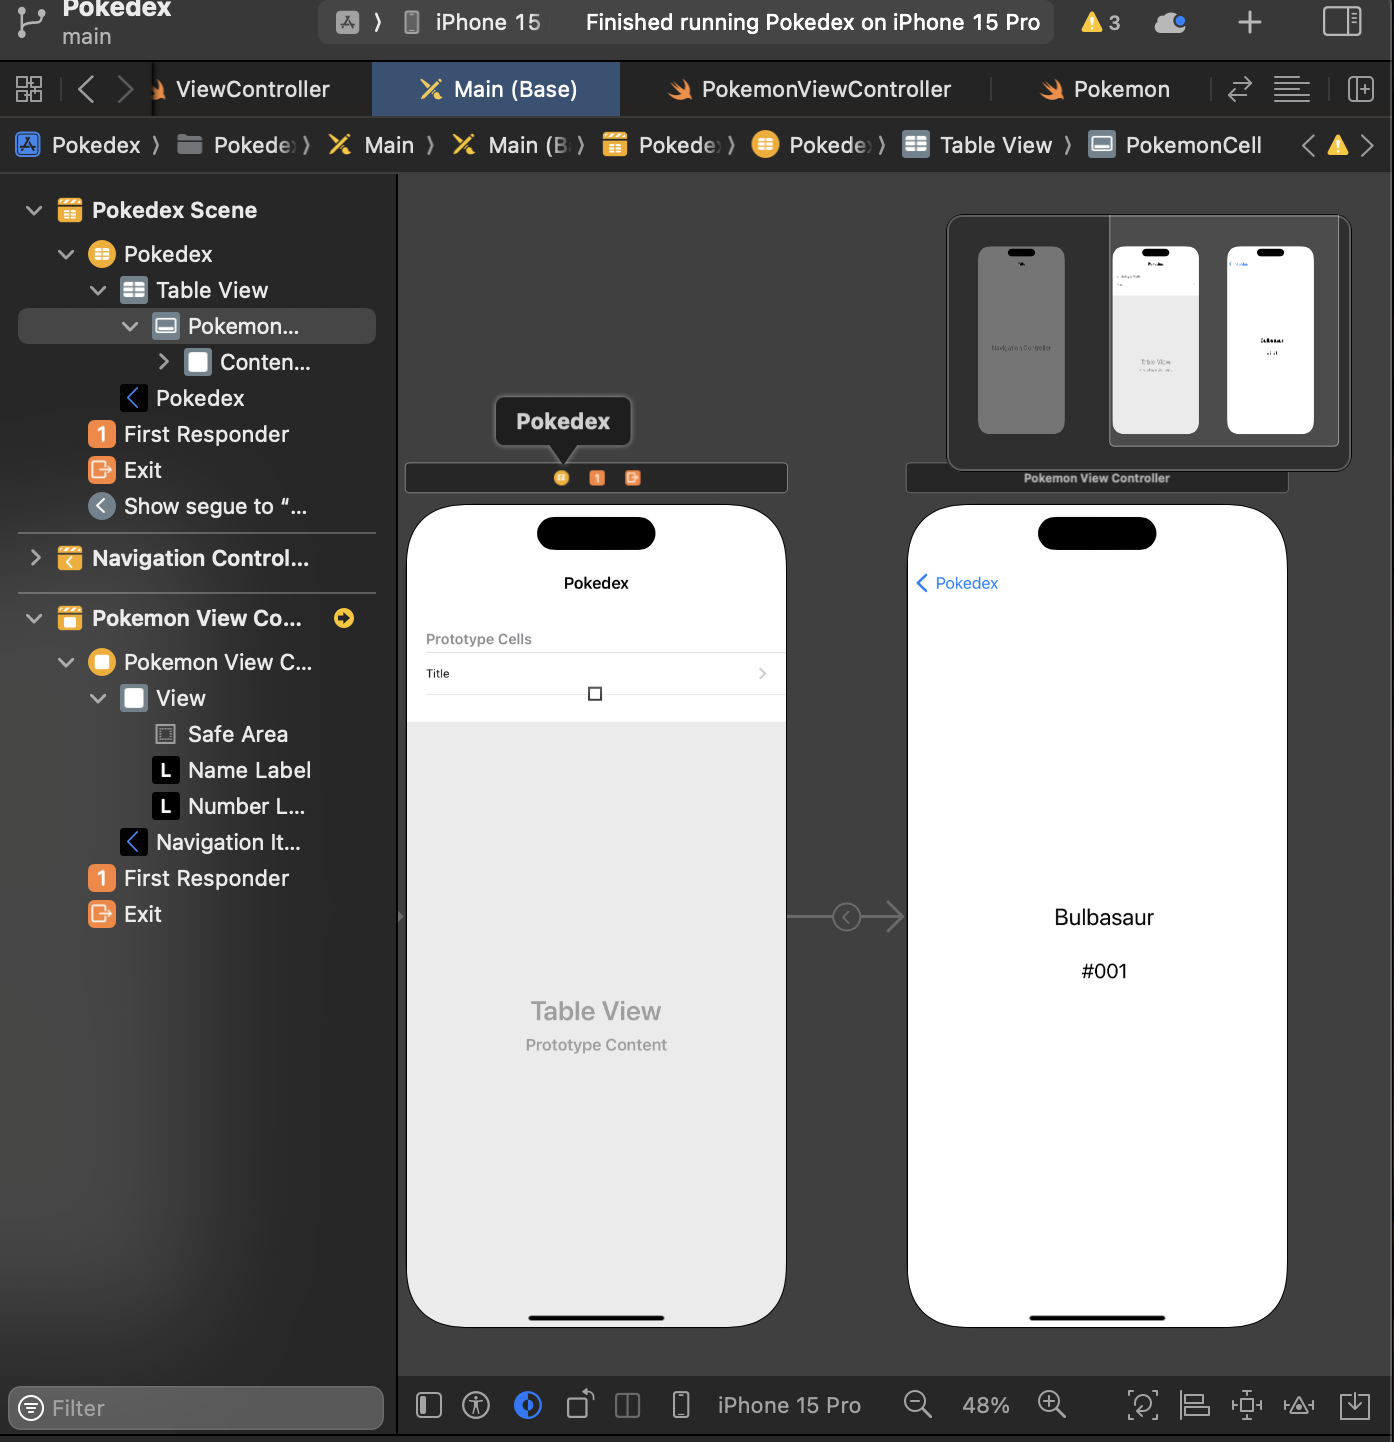
Task: Expand the Content View outline row
Action: 163,362
